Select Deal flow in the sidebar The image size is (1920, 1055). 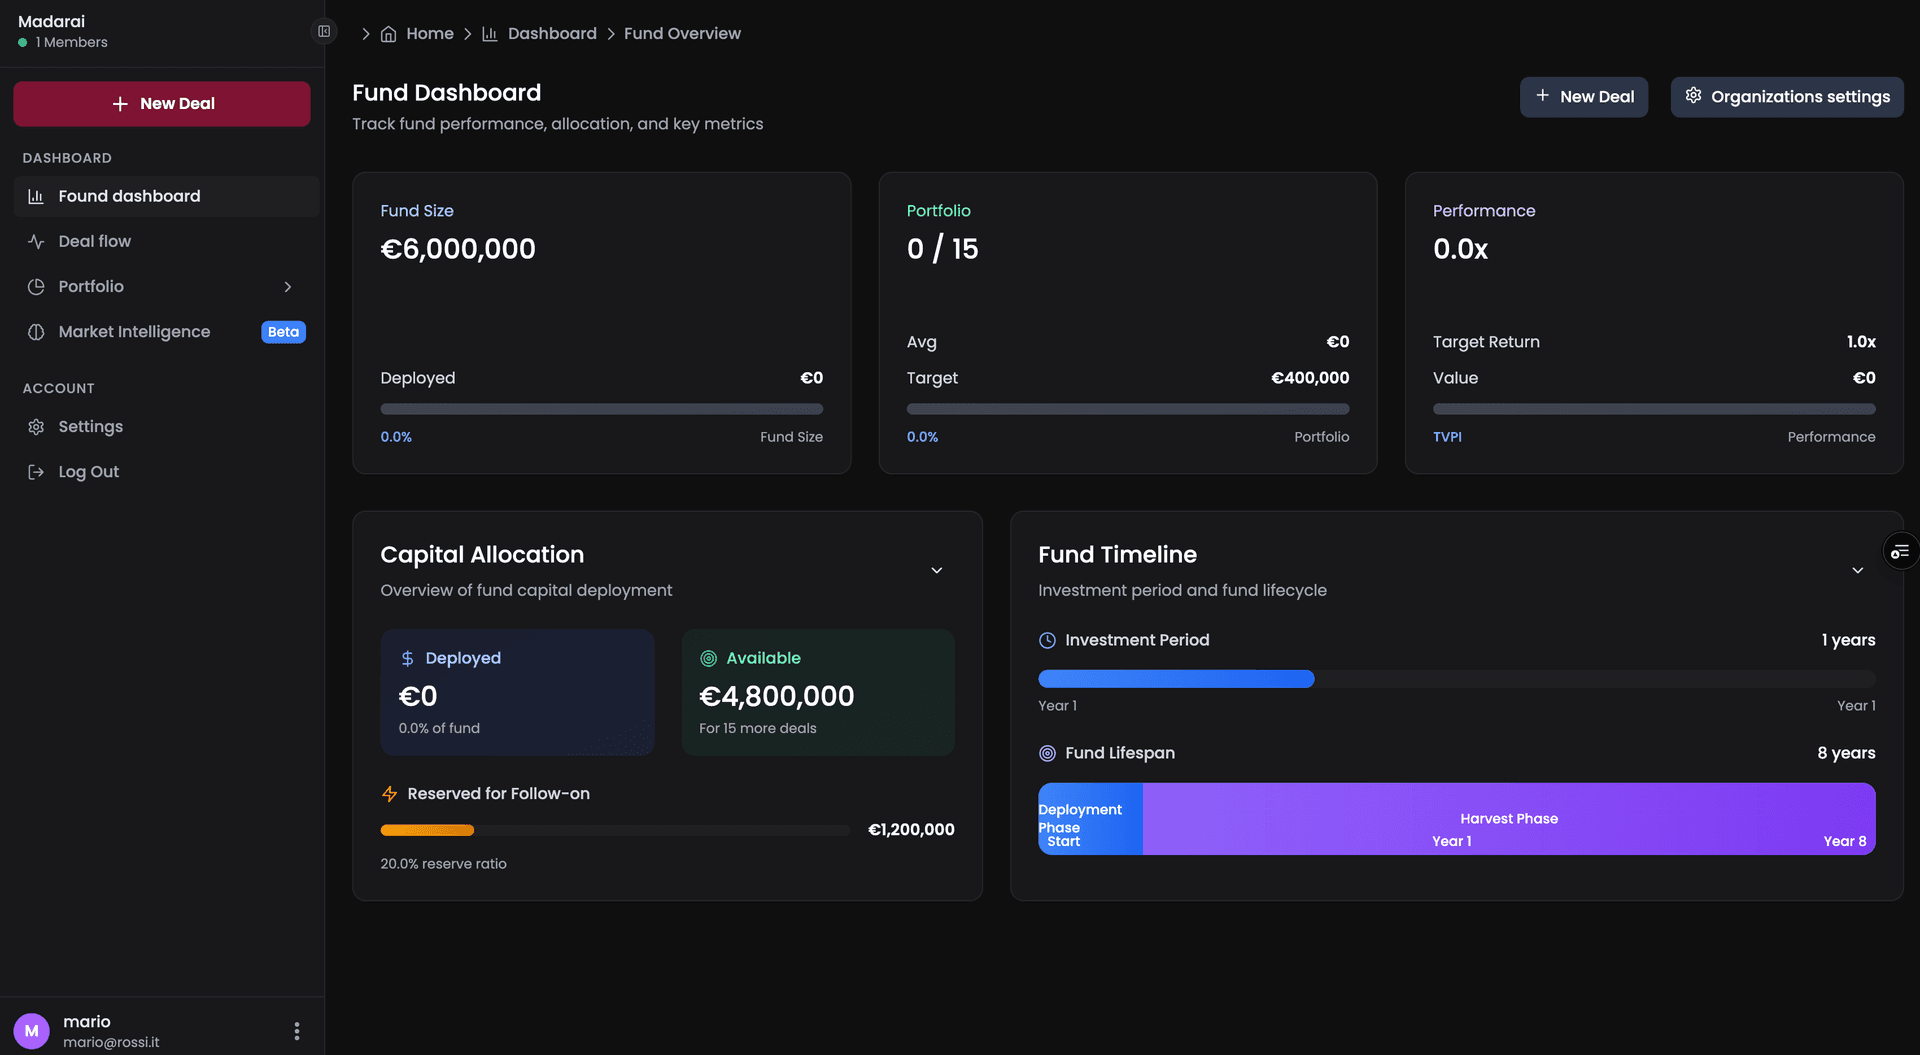pos(93,241)
